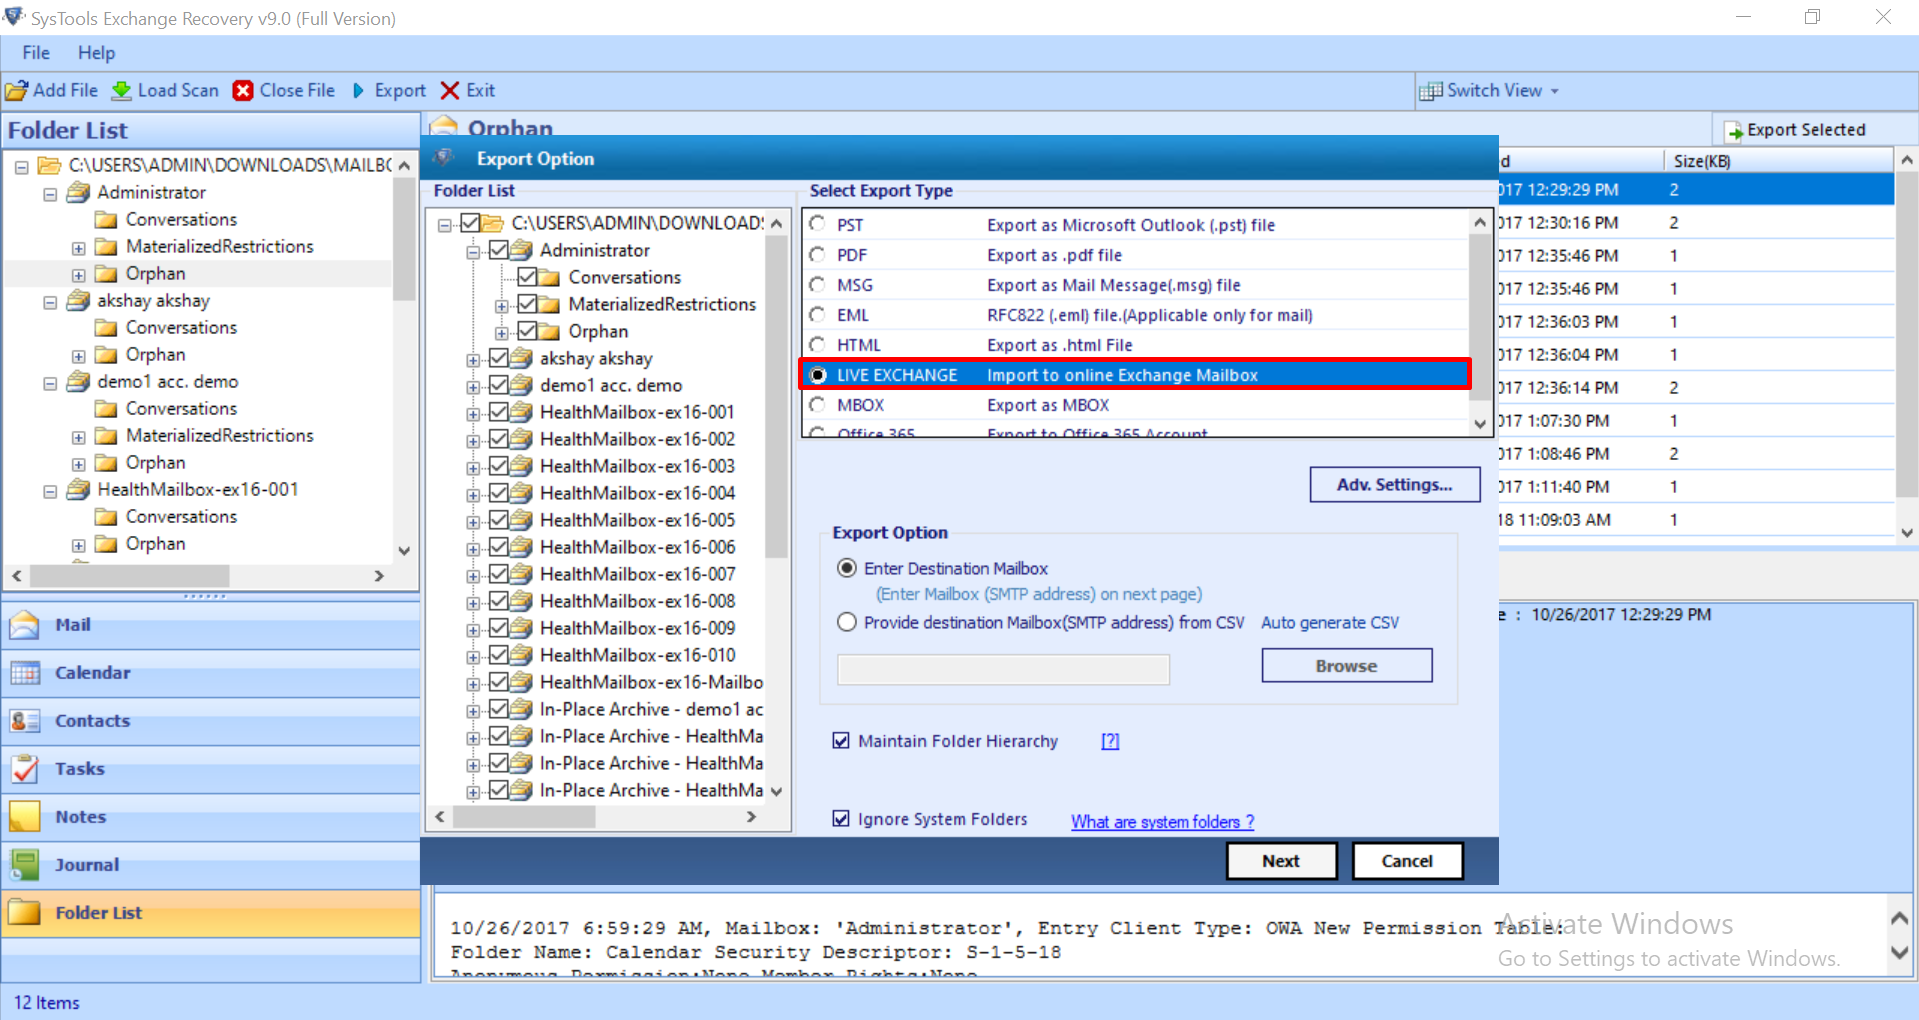The image size is (1919, 1020).
Task: Click the HealthMailbox-ex16-001 mailbox icon in main tree
Action: pyautogui.click(x=78, y=489)
